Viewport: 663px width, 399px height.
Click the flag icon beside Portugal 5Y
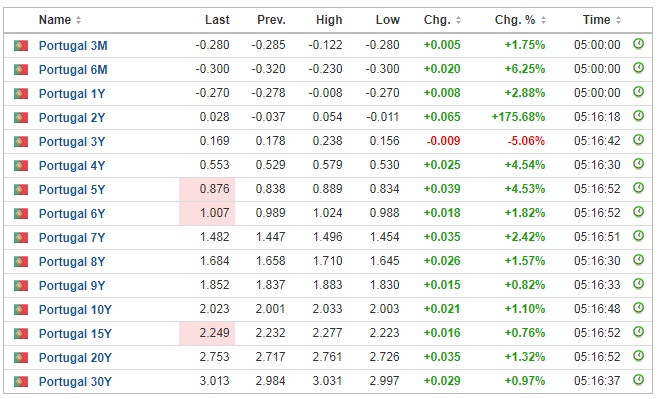[21, 189]
